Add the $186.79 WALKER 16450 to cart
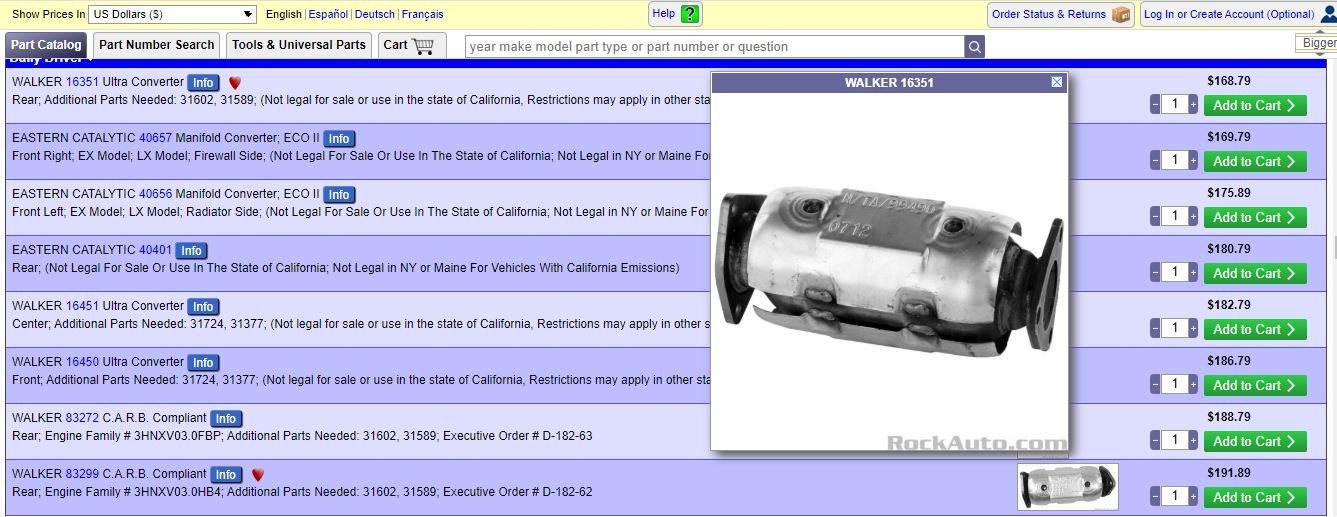 pyautogui.click(x=1255, y=385)
